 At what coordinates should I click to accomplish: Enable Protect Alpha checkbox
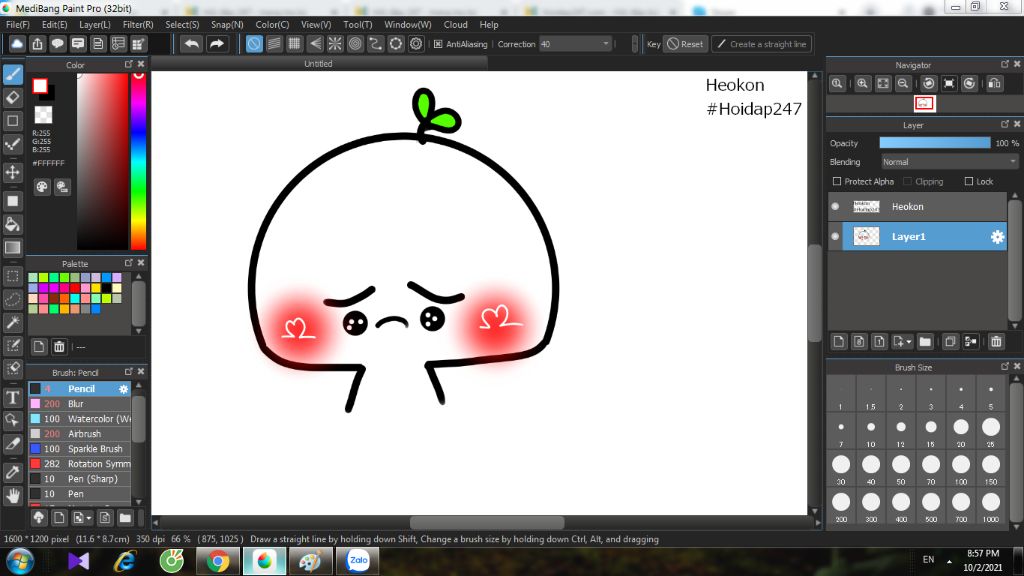[837, 182]
